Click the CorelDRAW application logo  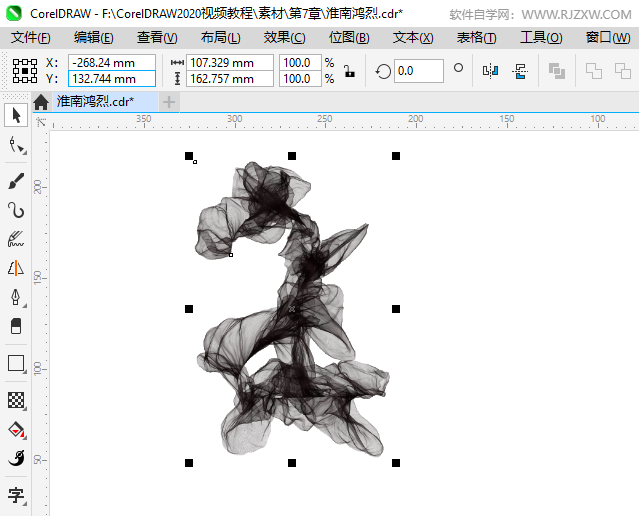[x=14, y=13]
